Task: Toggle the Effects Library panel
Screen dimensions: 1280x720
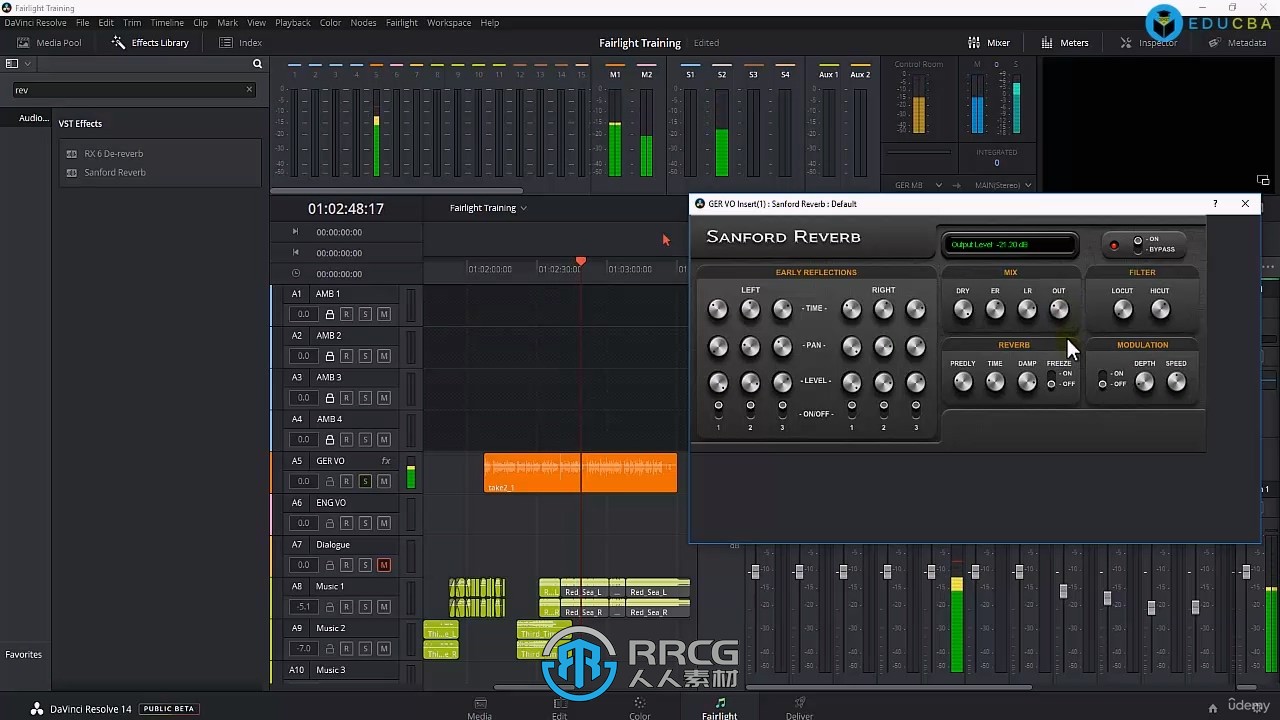Action: point(150,43)
